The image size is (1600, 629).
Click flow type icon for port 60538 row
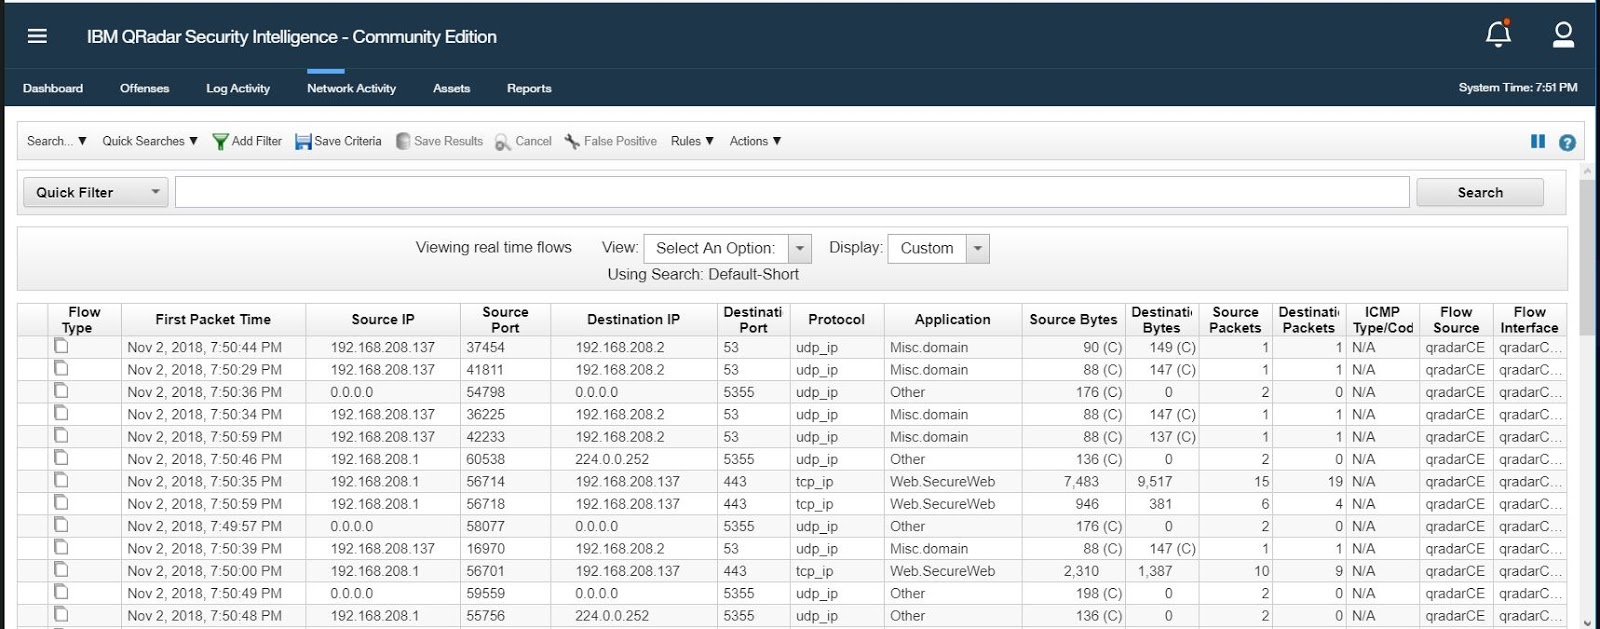(61, 458)
